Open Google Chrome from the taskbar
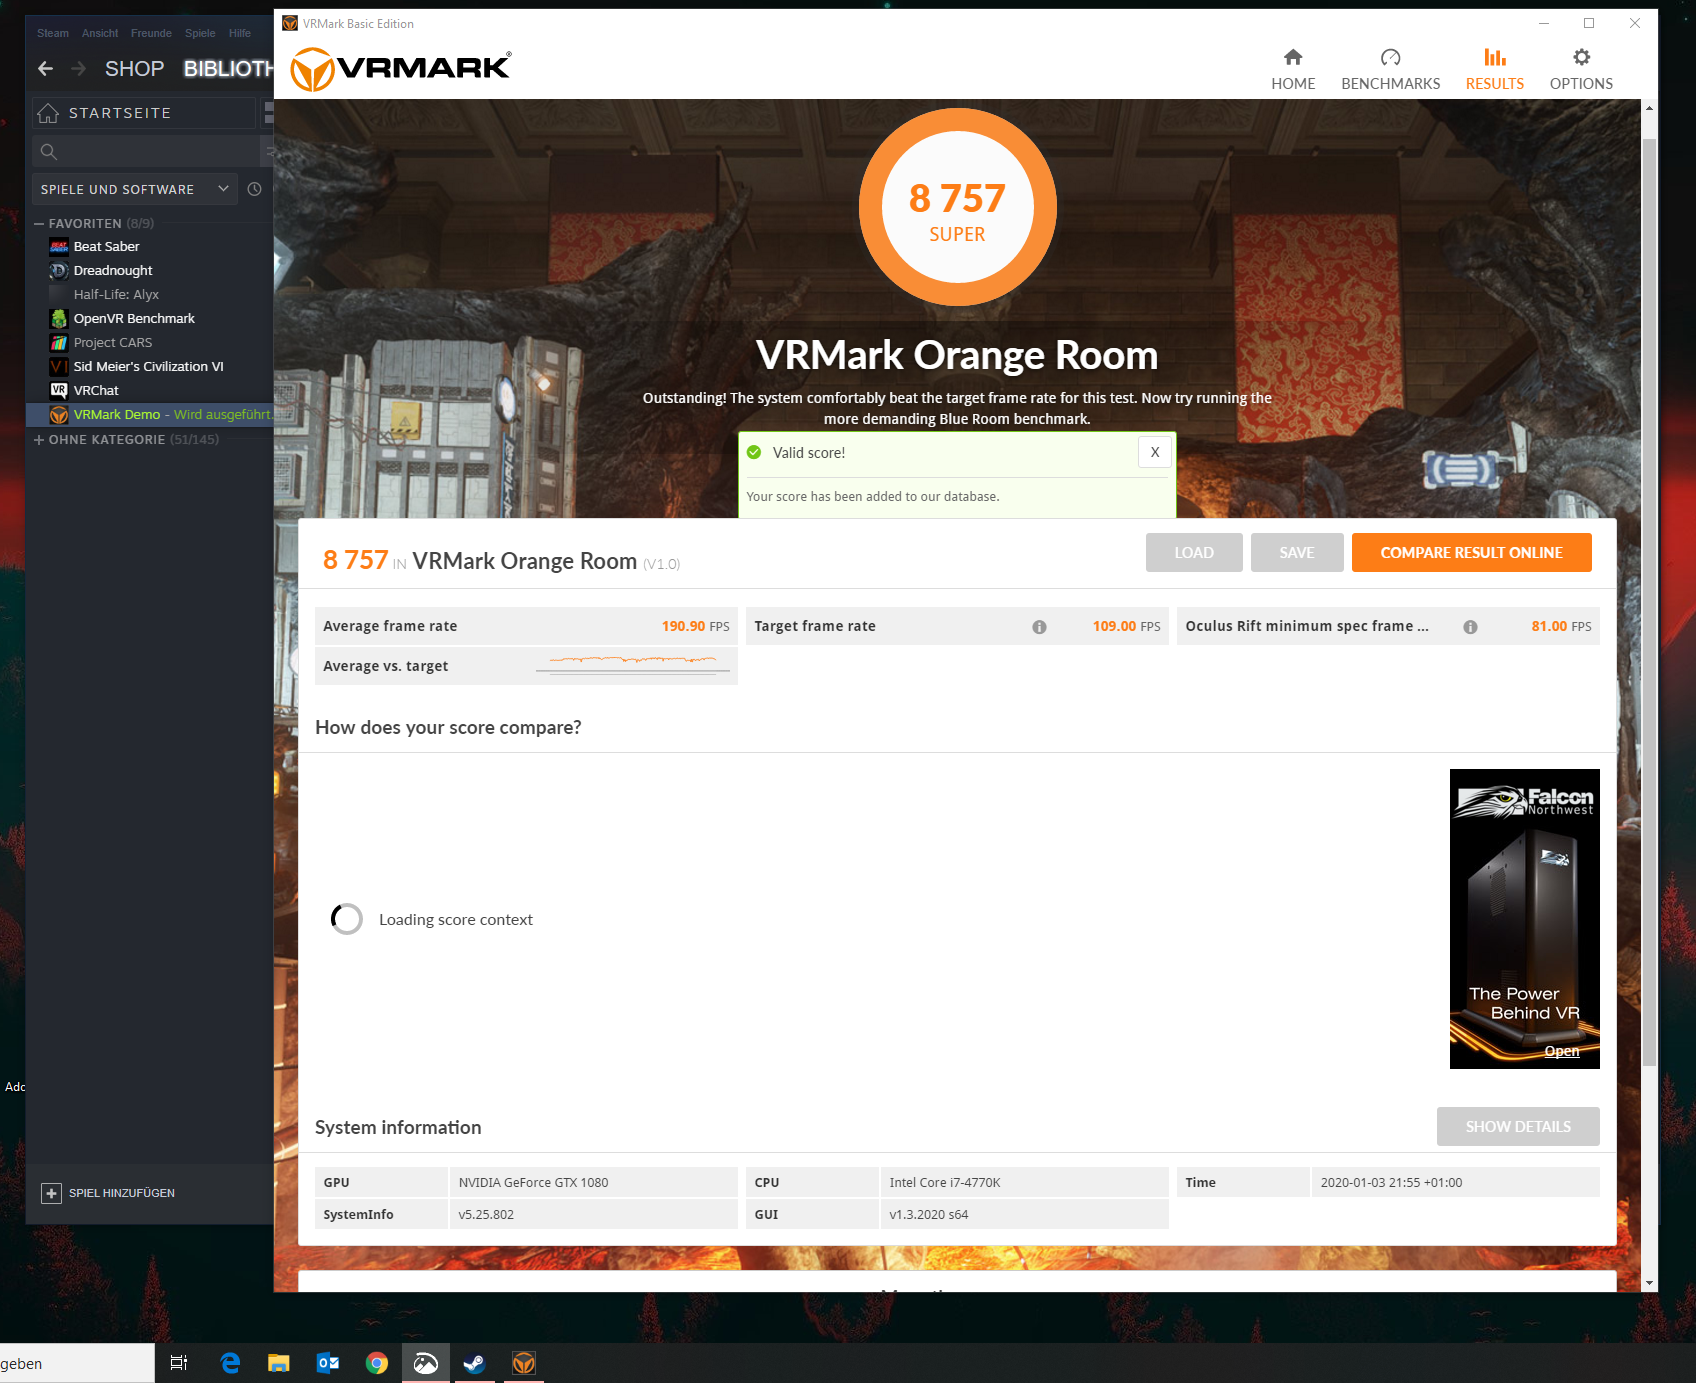This screenshot has height=1383, width=1696. 376,1362
